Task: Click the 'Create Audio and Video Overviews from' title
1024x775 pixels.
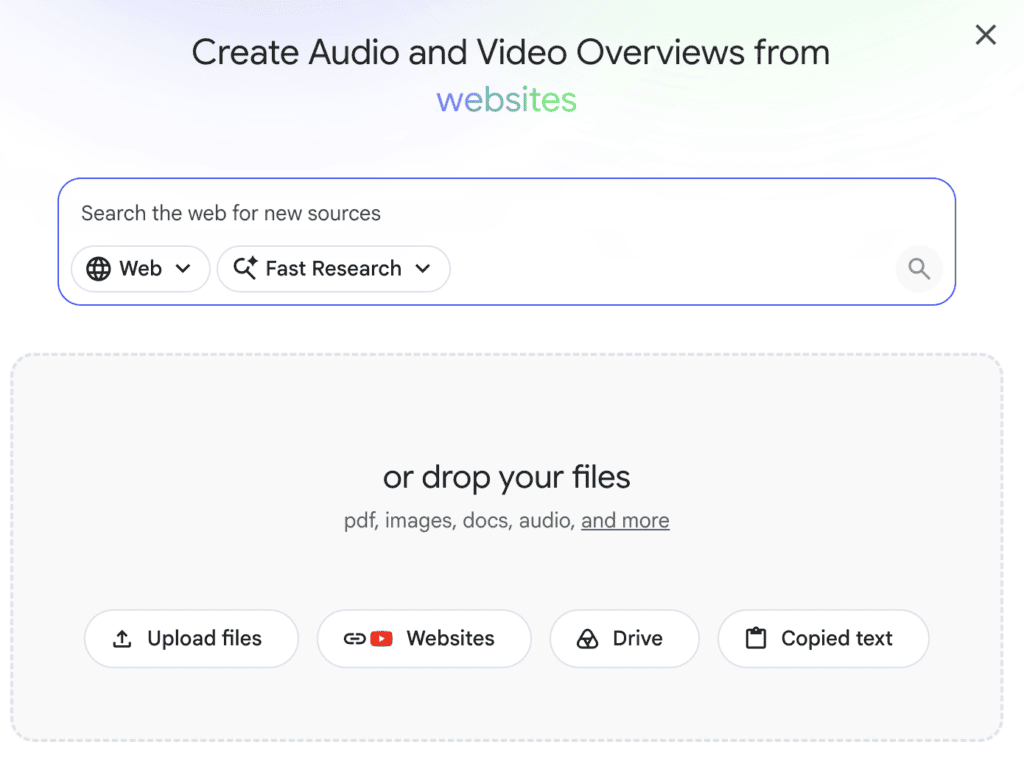Action: tap(511, 52)
